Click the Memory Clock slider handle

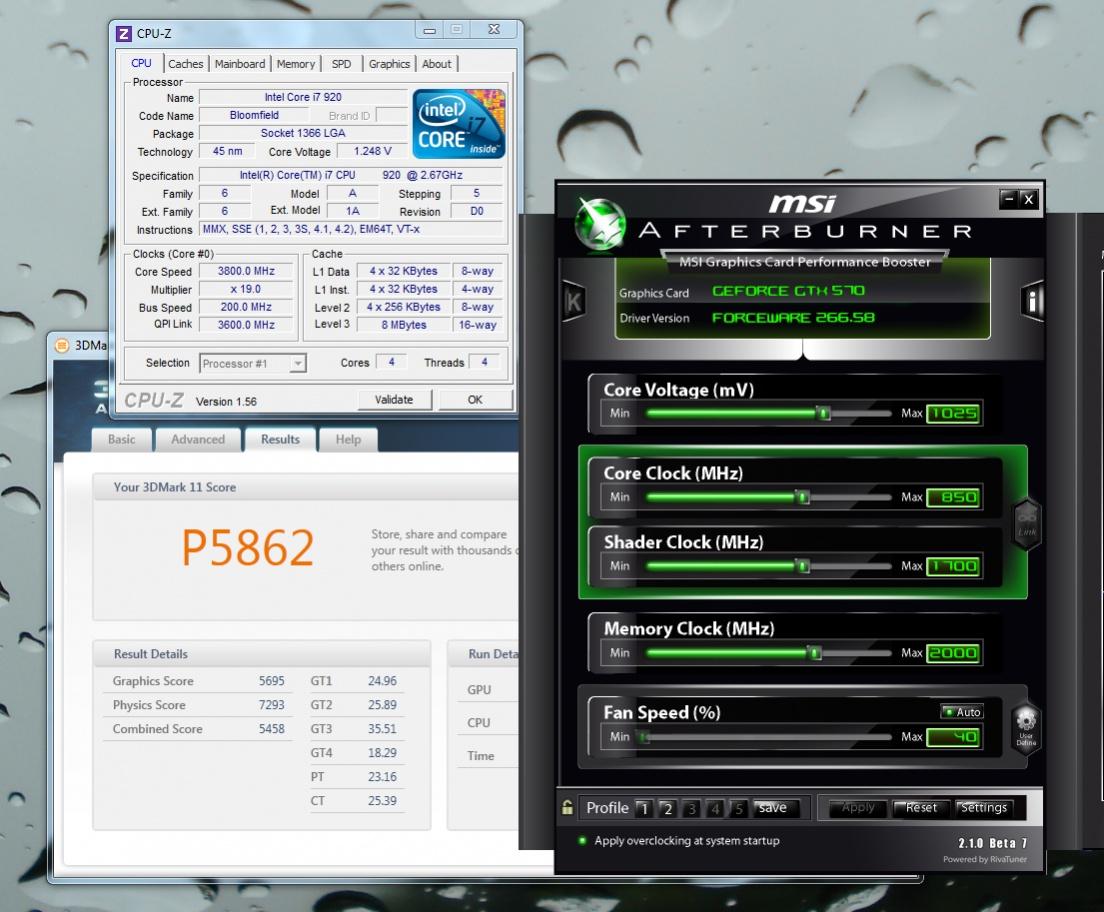click(814, 653)
